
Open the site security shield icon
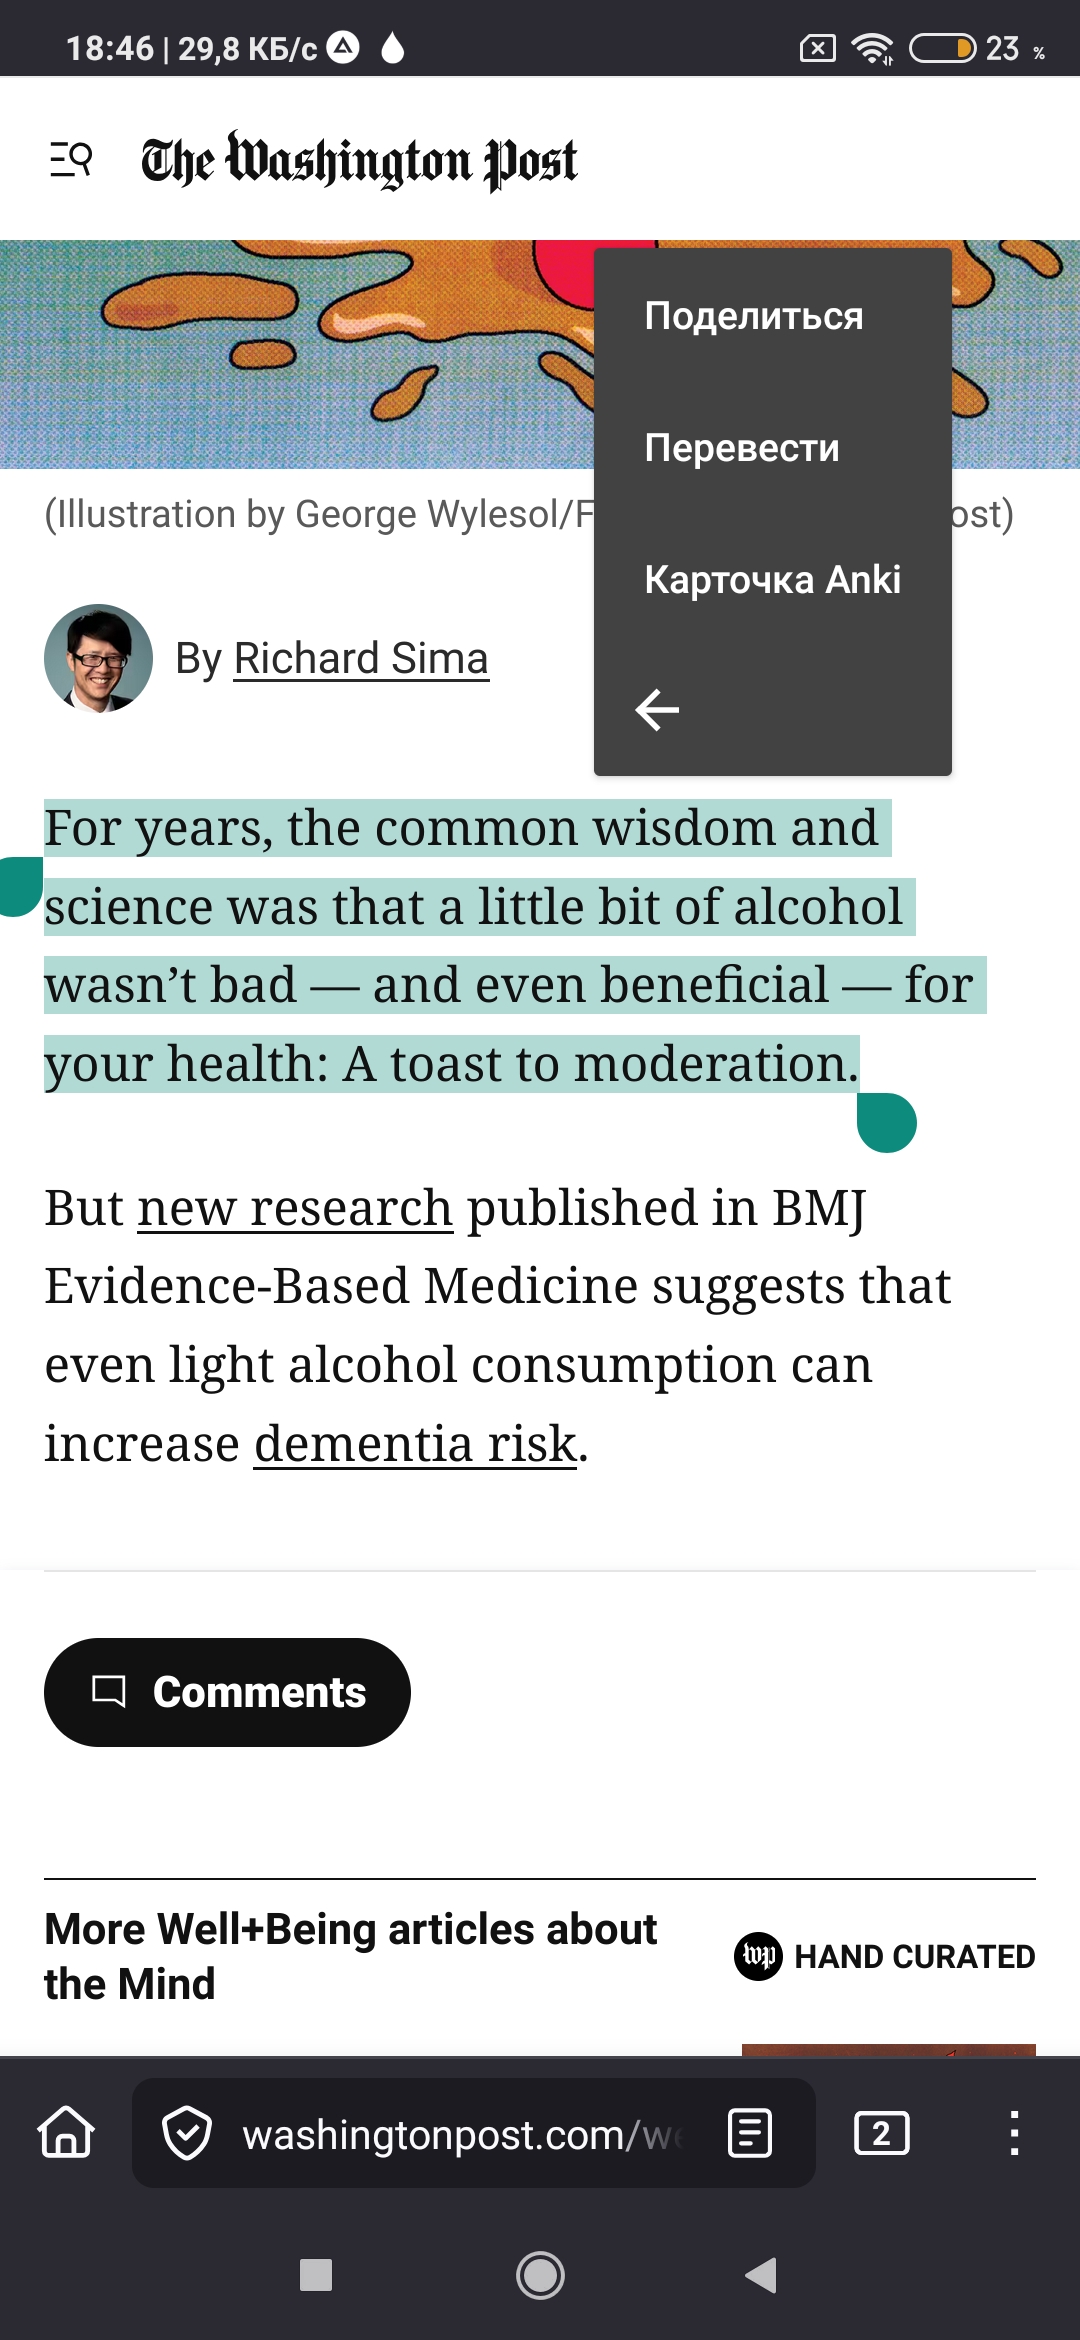point(187,2133)
